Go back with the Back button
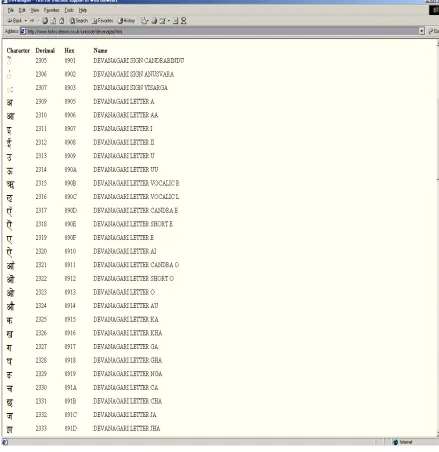This screenshot has width=439, height=452. 15,21
